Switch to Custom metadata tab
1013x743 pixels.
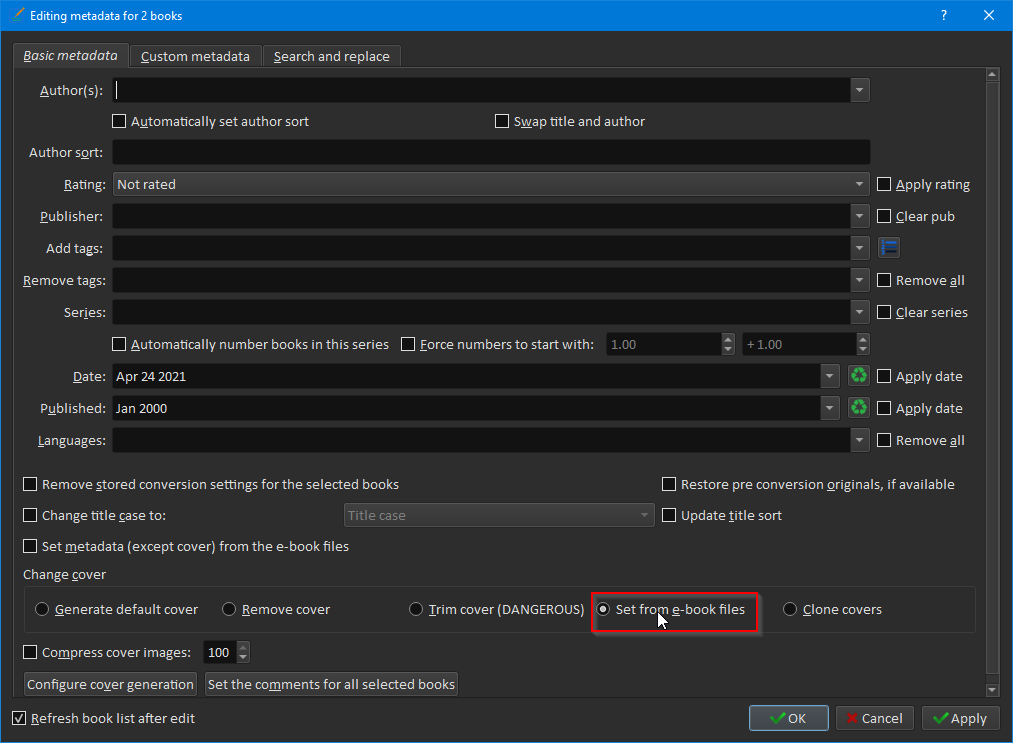[x=195, y=56]
